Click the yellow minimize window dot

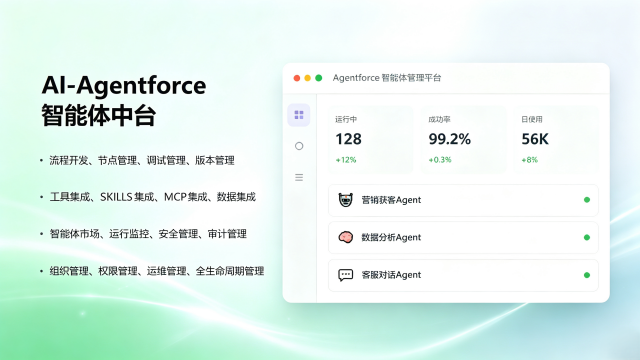[308, 78]
